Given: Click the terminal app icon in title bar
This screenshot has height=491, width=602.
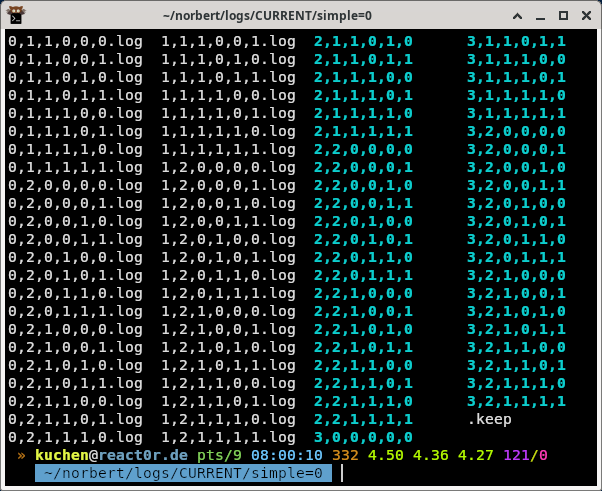Looking at the screenshot, I should point(17,16).
